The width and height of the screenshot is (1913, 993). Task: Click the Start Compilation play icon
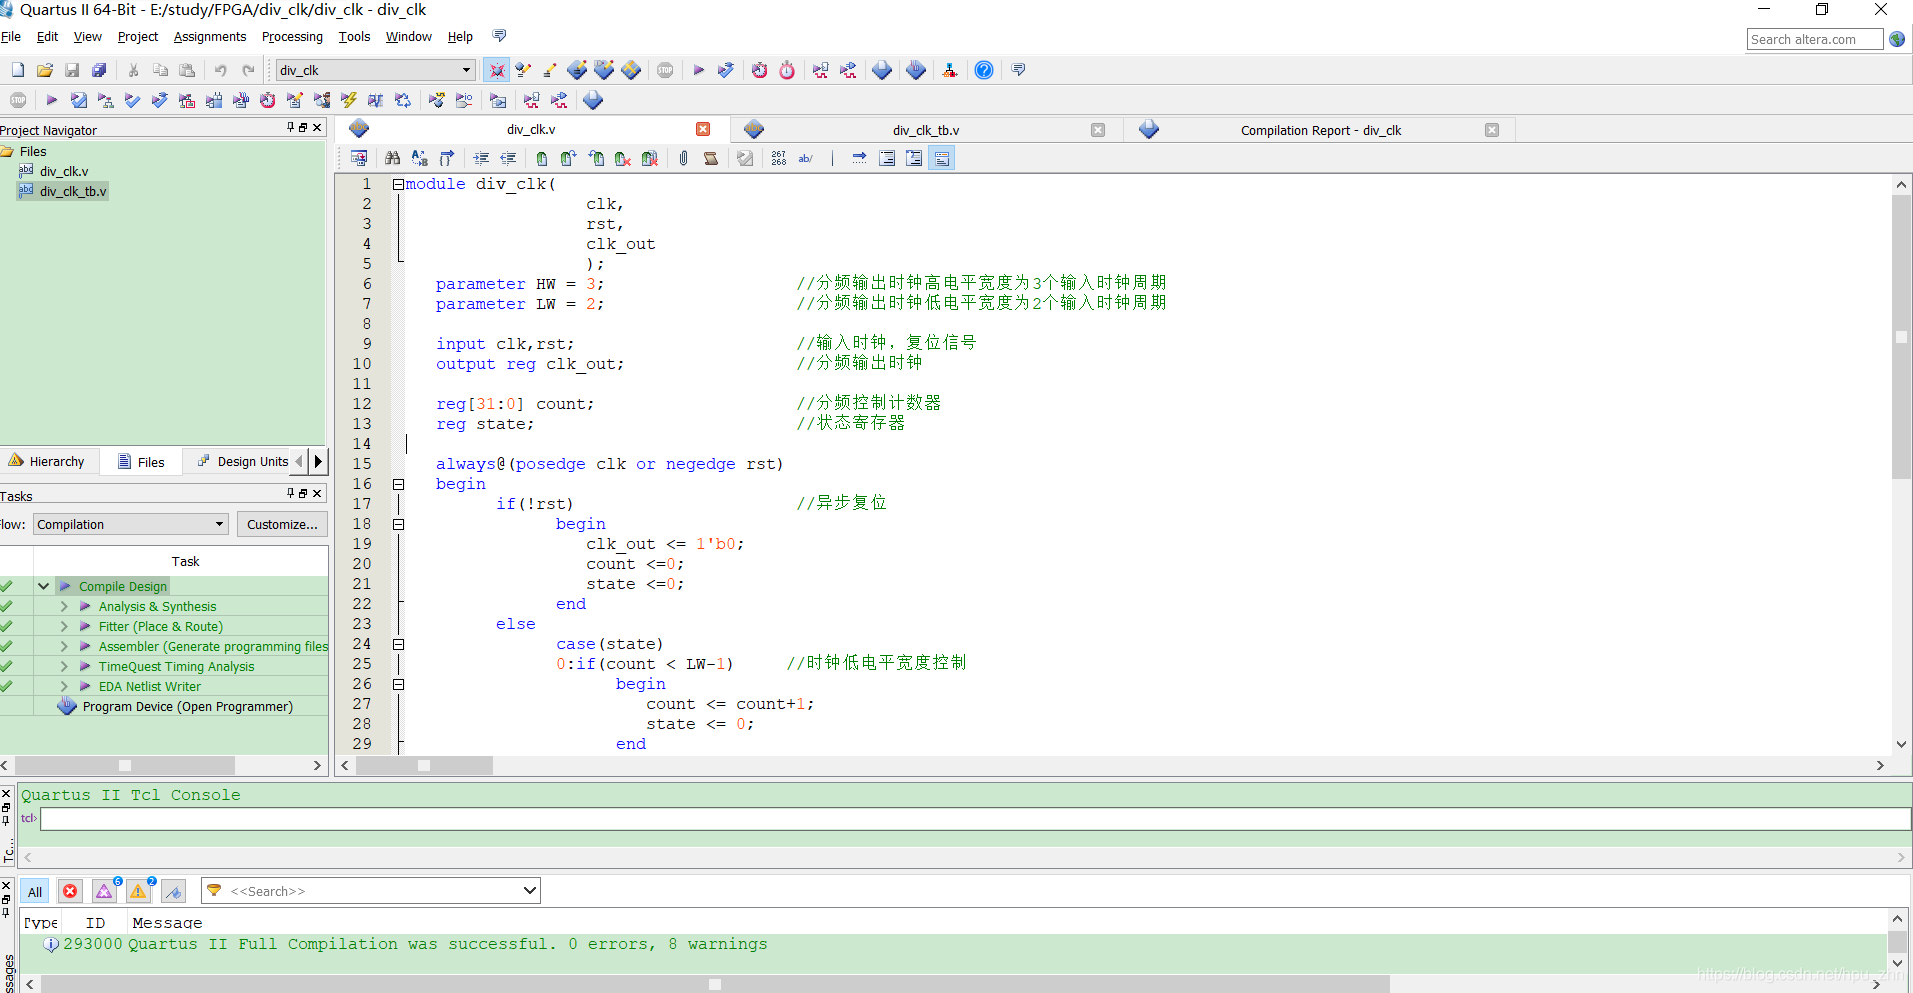coord(699,70)
